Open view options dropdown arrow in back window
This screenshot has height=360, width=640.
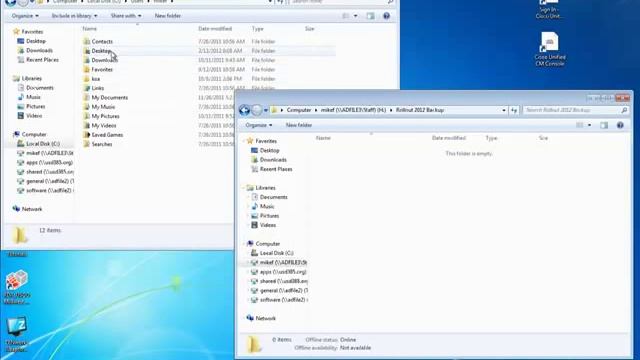pos(356,16)
